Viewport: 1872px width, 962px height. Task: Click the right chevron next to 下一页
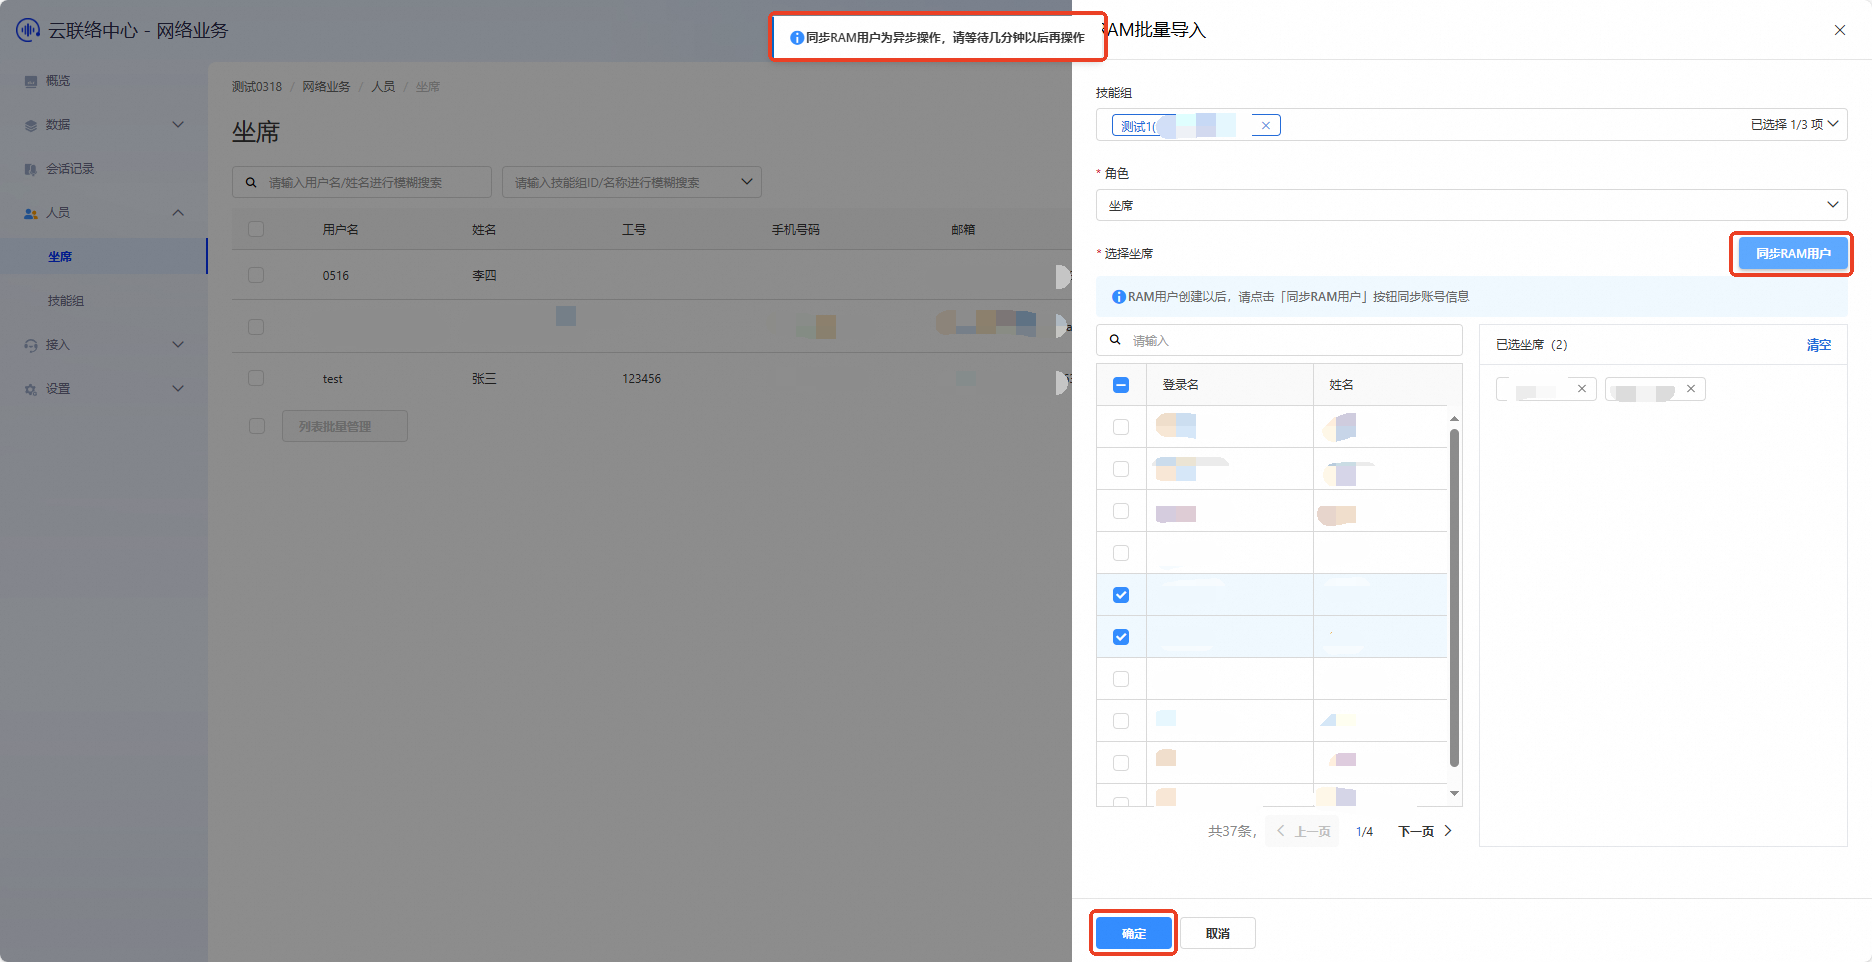point(1447,831)
